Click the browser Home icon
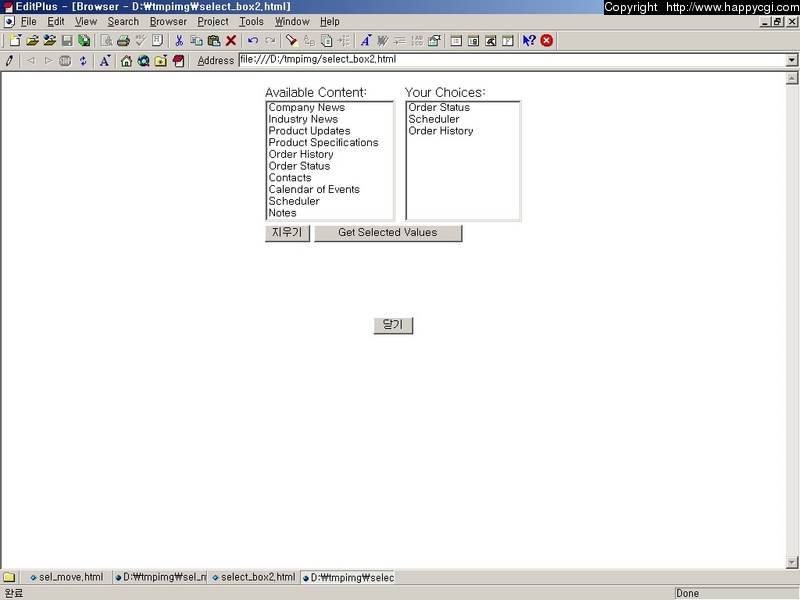 (126, 61)
